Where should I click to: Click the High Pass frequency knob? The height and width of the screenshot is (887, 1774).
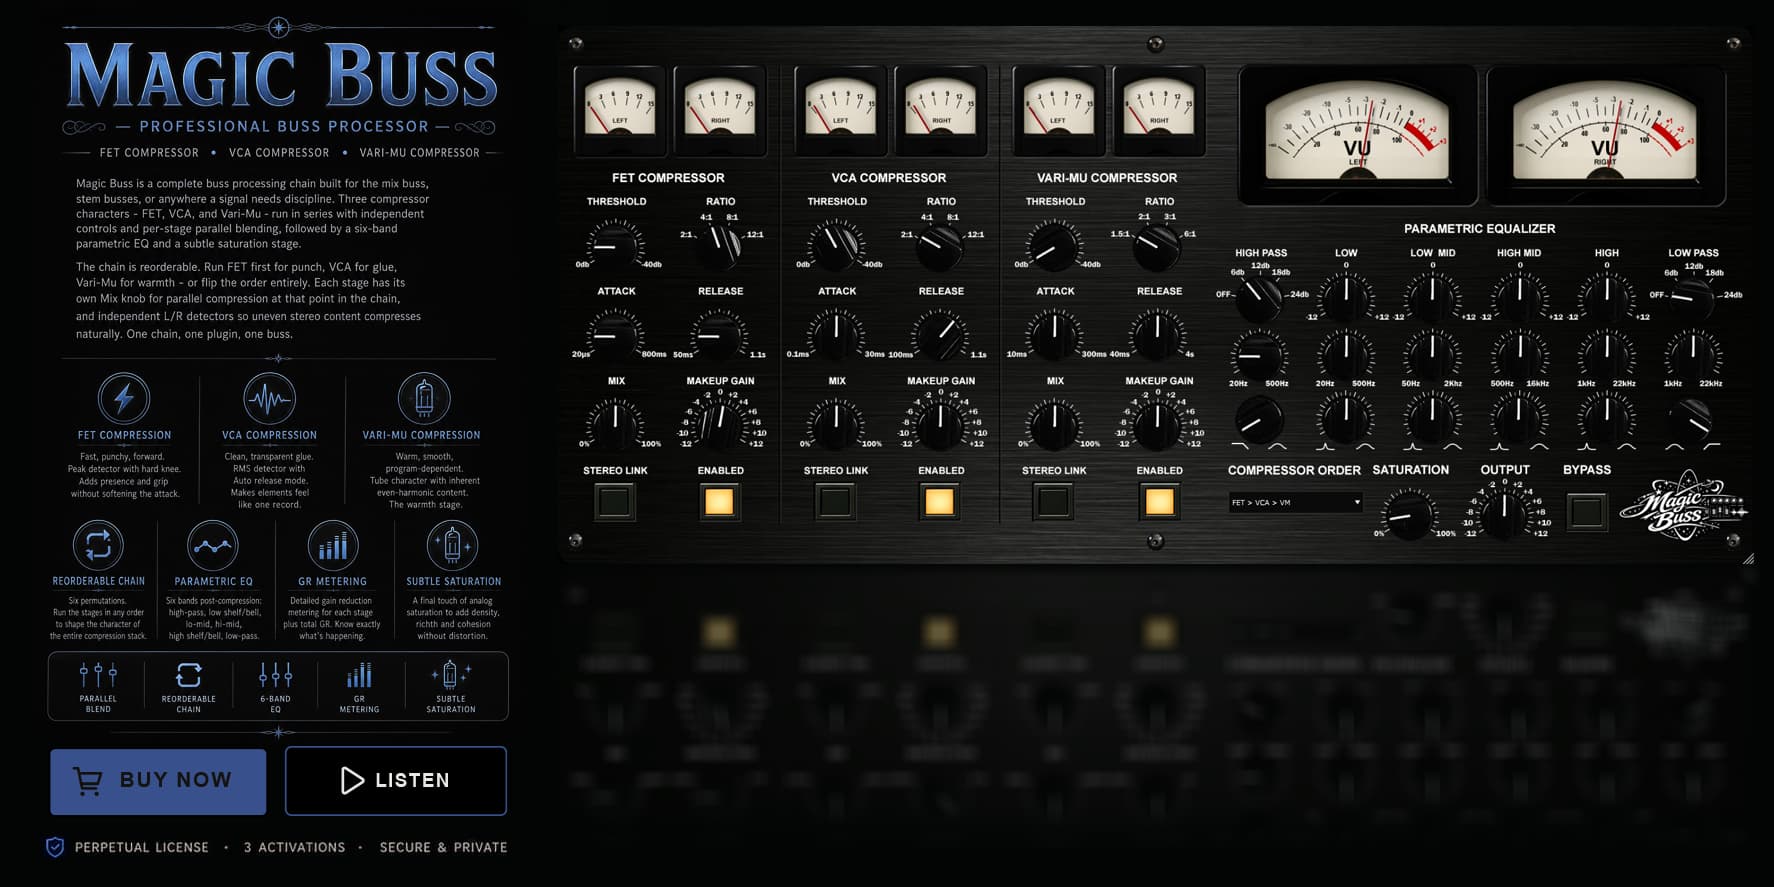coord(1259,356)
